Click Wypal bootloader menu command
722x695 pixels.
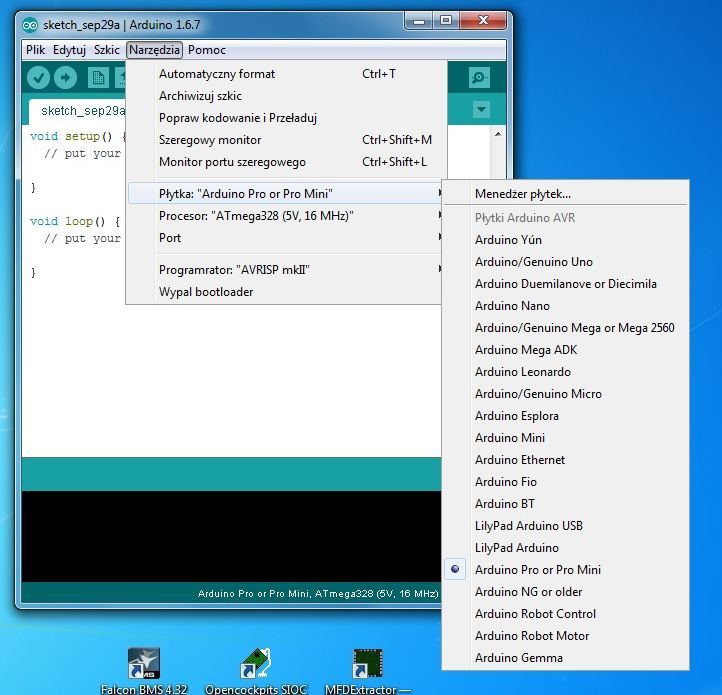click(x=206, y=292)
